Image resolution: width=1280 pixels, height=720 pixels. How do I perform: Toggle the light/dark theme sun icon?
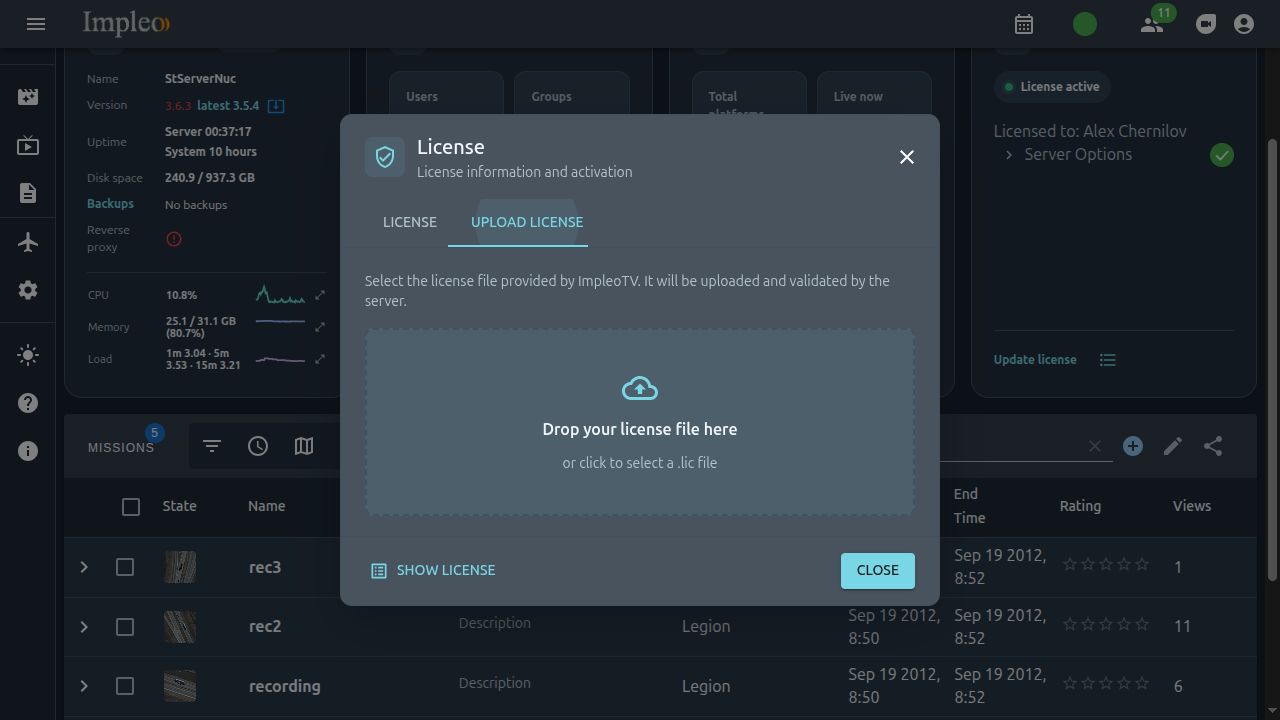28,355
